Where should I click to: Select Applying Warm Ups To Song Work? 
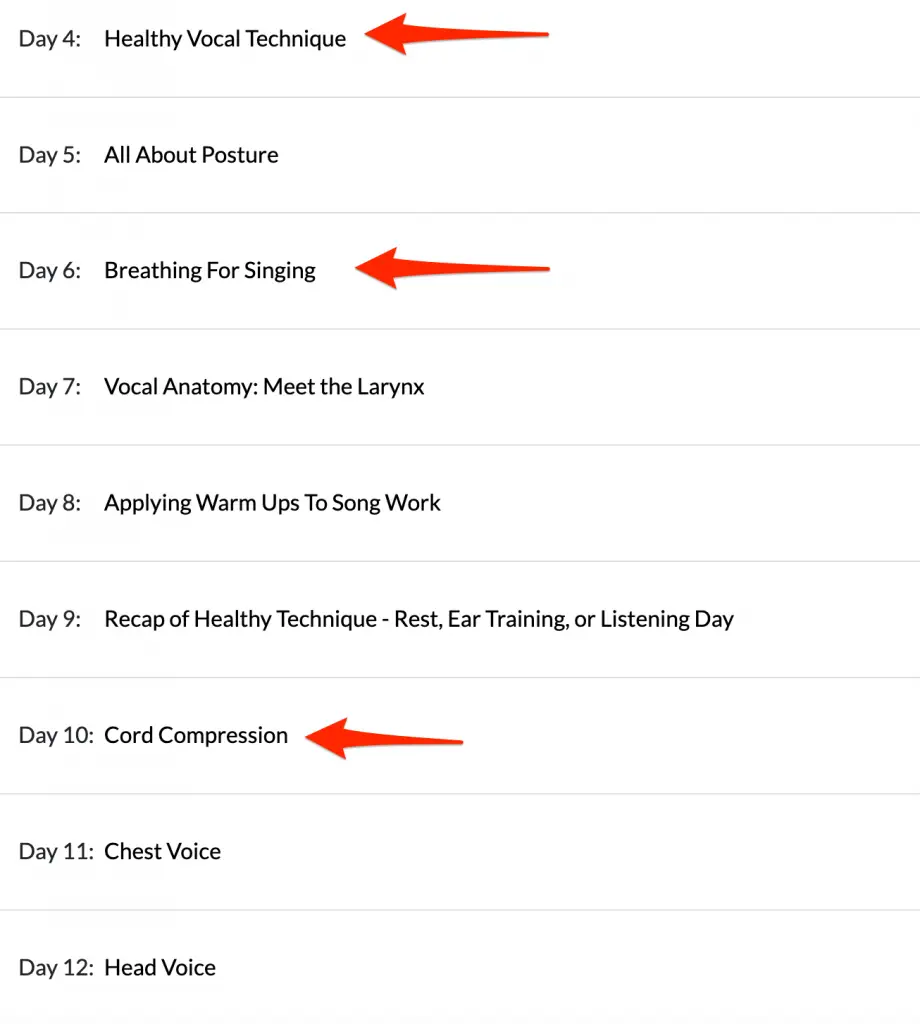(272, 503)
